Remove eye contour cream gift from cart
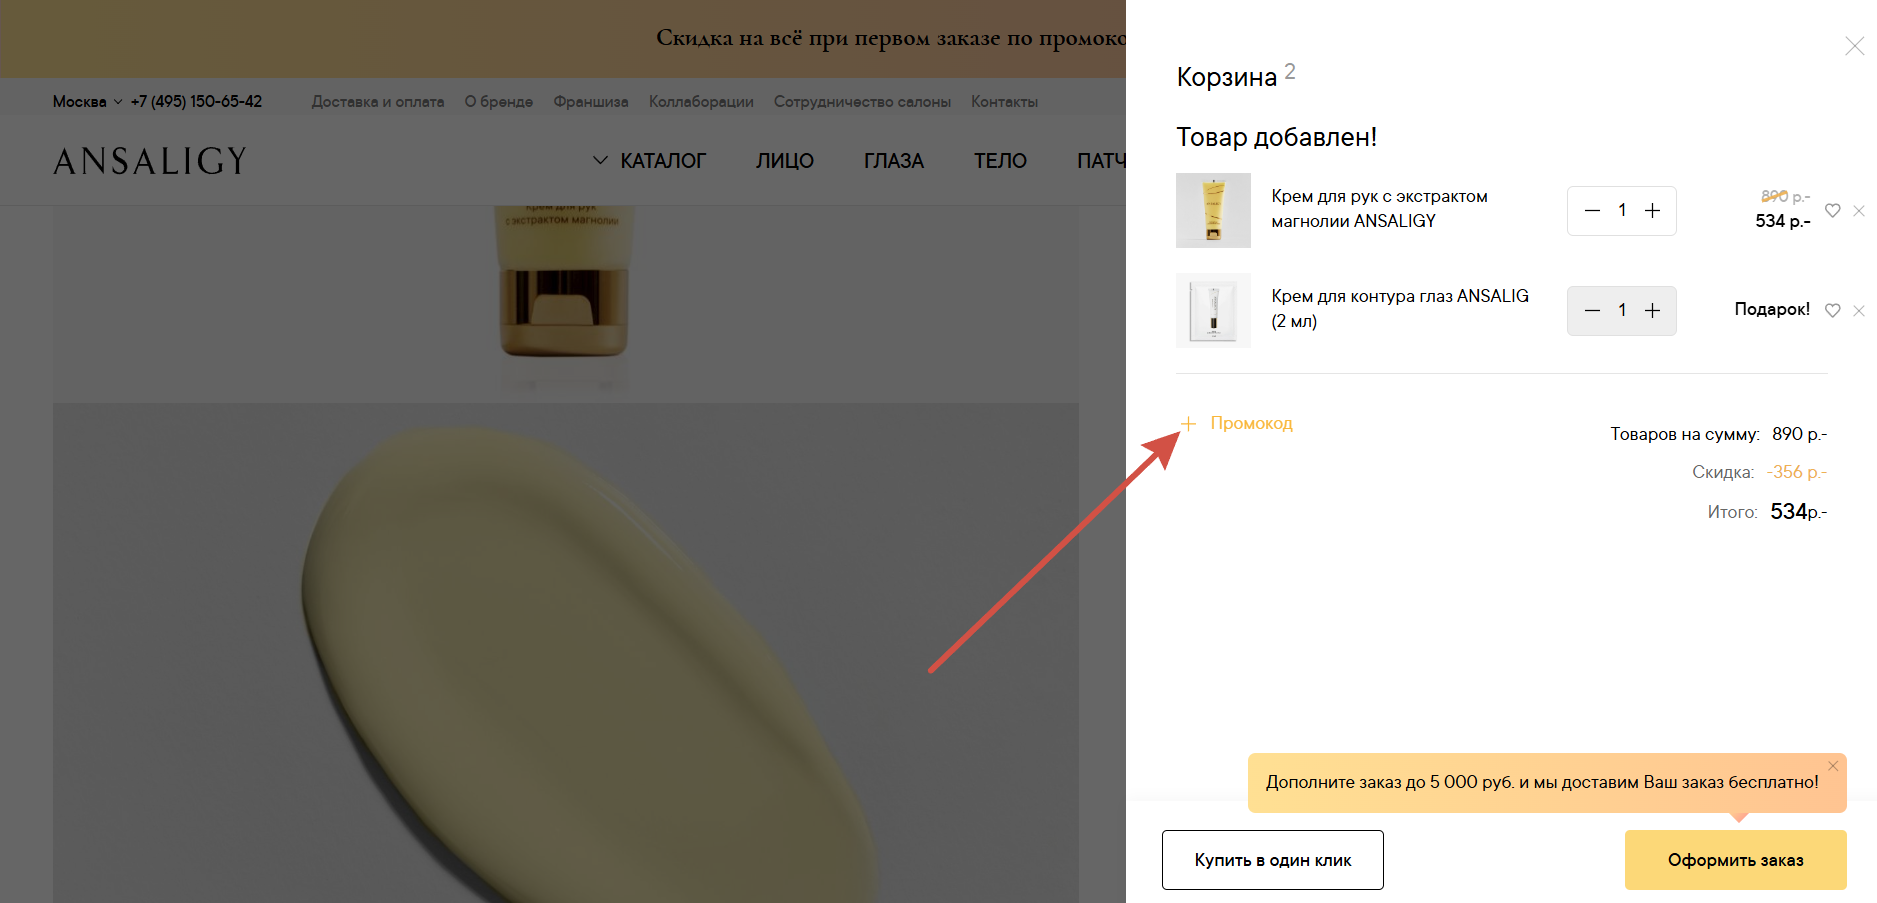The image size is (1877, 903). 1859,311
